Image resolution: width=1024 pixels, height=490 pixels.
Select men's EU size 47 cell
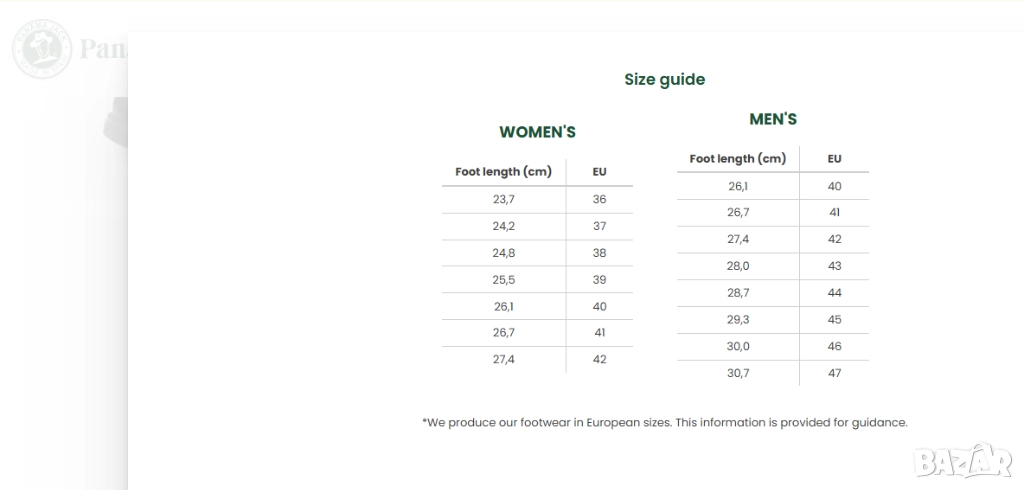[x=834, y=373]
